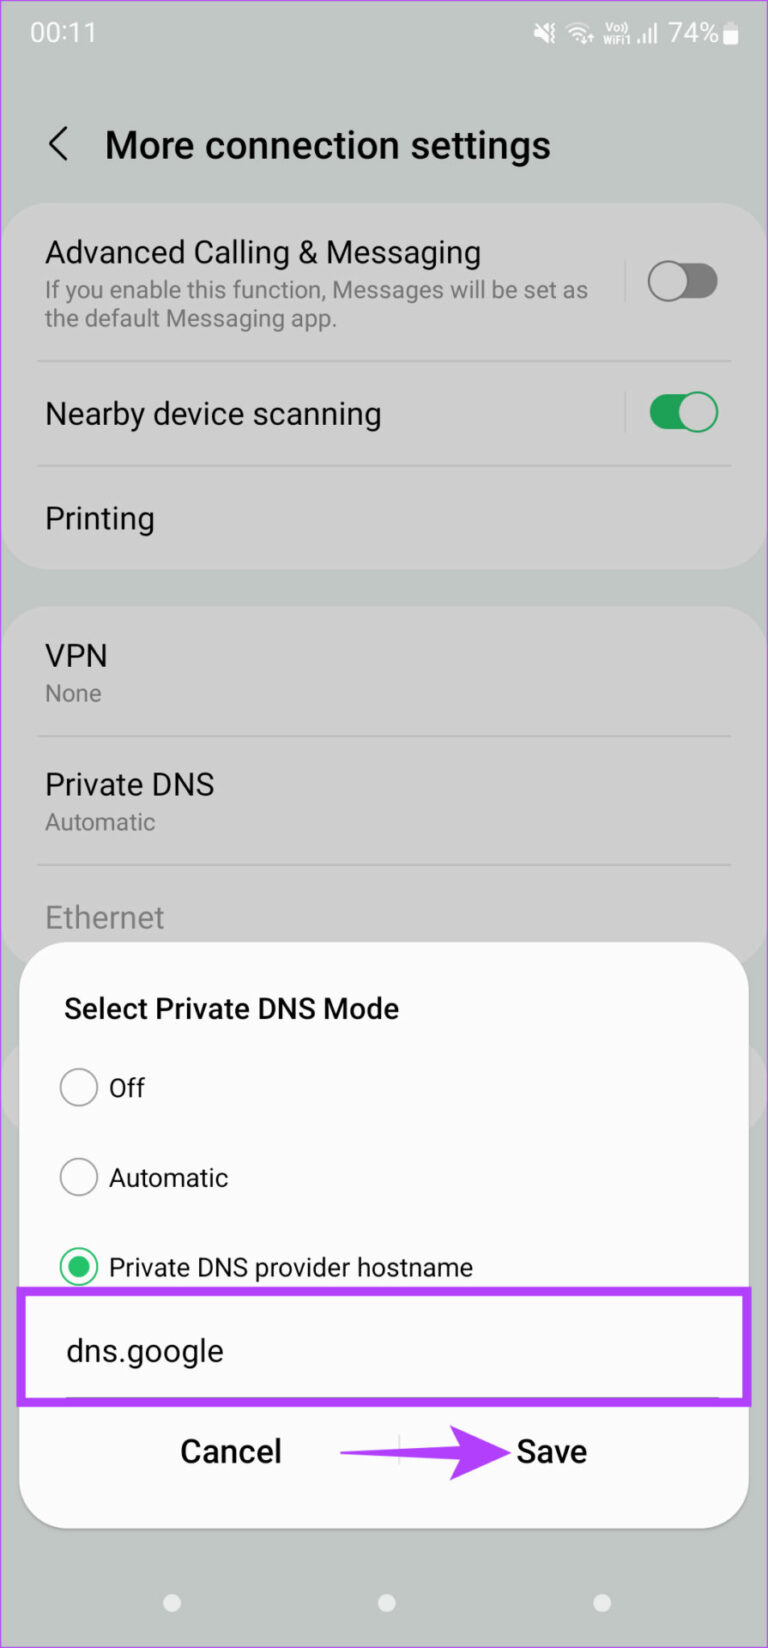
Task: Tap the clock showing 00:11
Action: pos(63,33)
